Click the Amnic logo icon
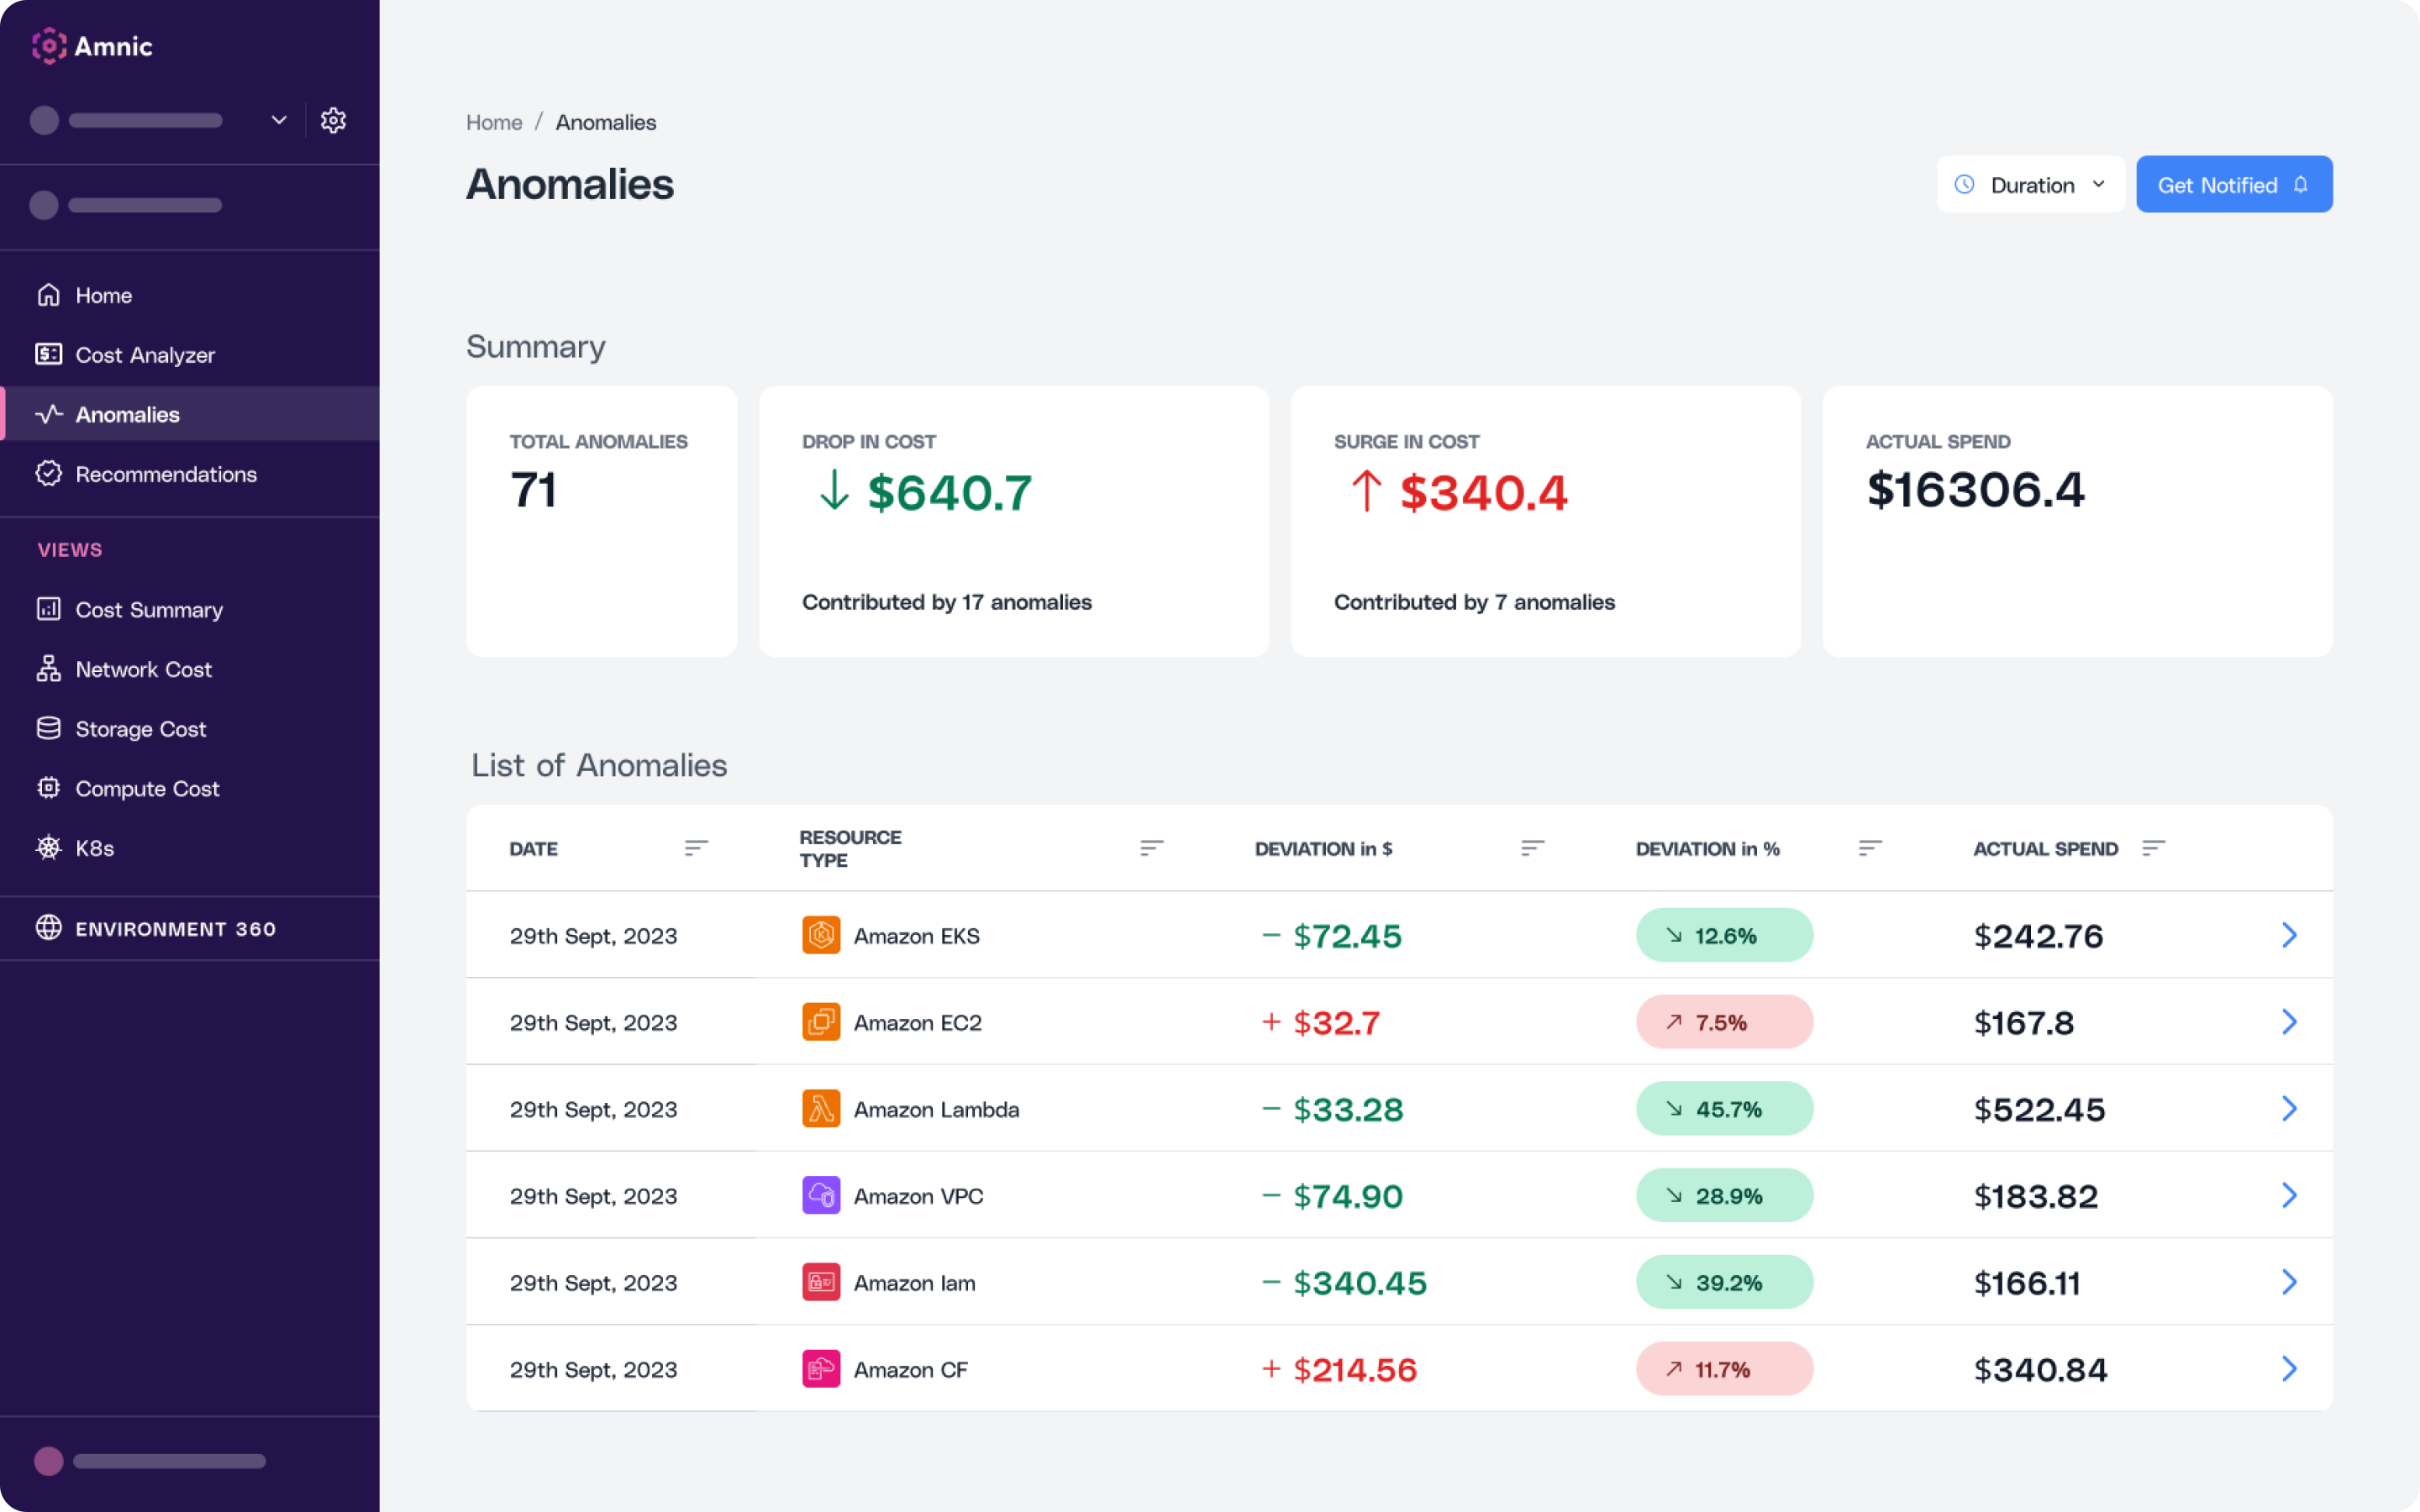The height and width of the screenshot is (1512, 2420). [49, 46]
